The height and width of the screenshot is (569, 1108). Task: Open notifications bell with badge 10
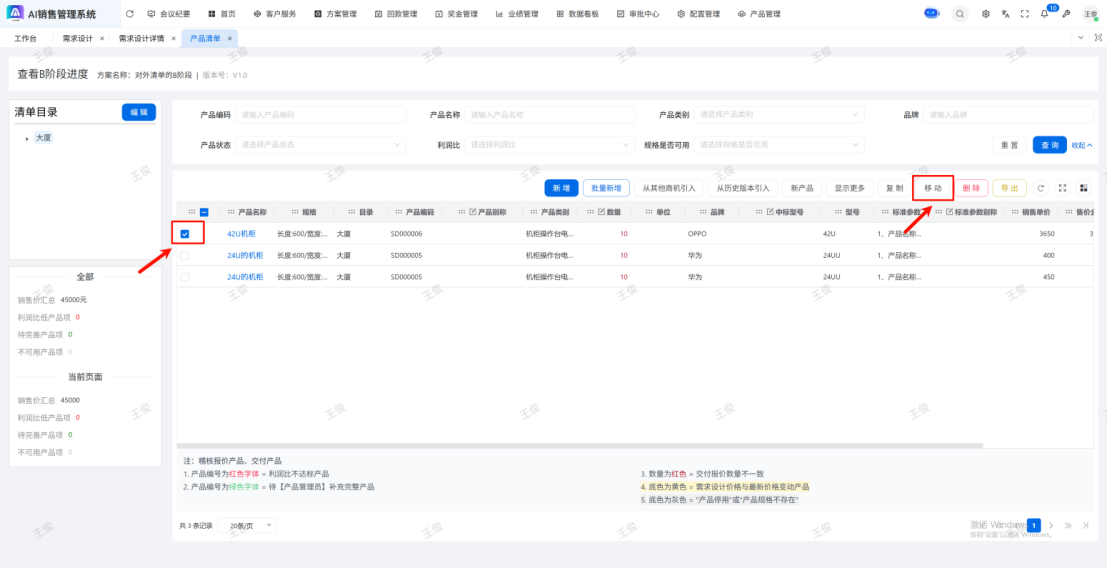tap(1044, 14)
